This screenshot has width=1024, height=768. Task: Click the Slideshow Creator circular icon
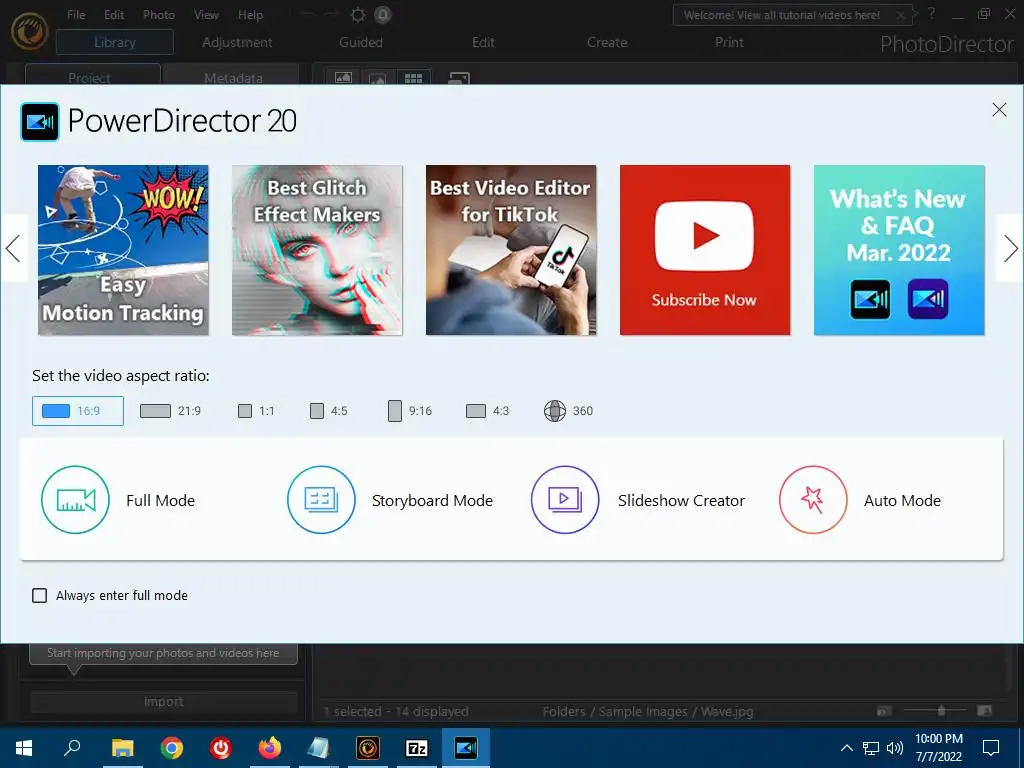[565, 500]
